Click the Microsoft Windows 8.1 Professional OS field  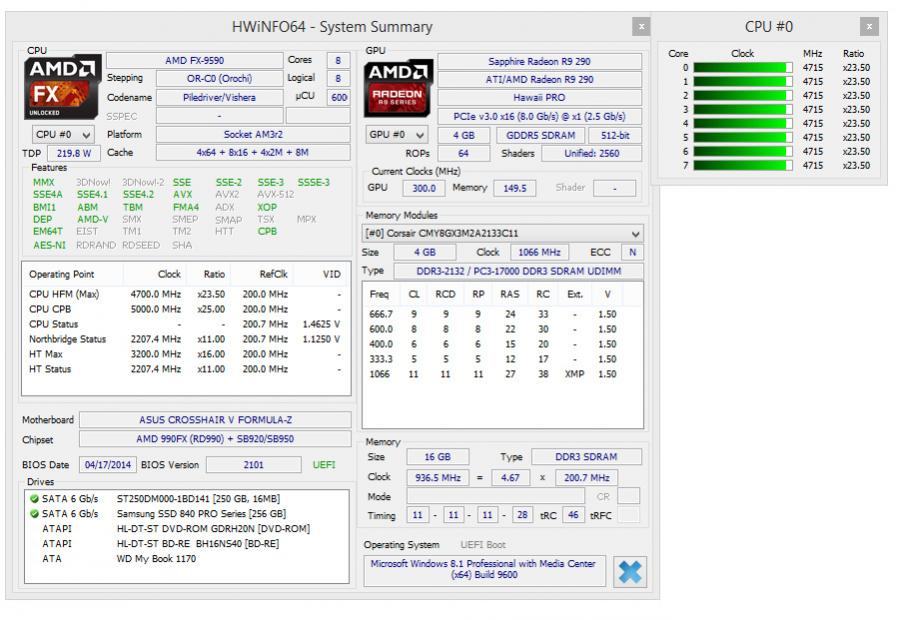coord(484,570)
